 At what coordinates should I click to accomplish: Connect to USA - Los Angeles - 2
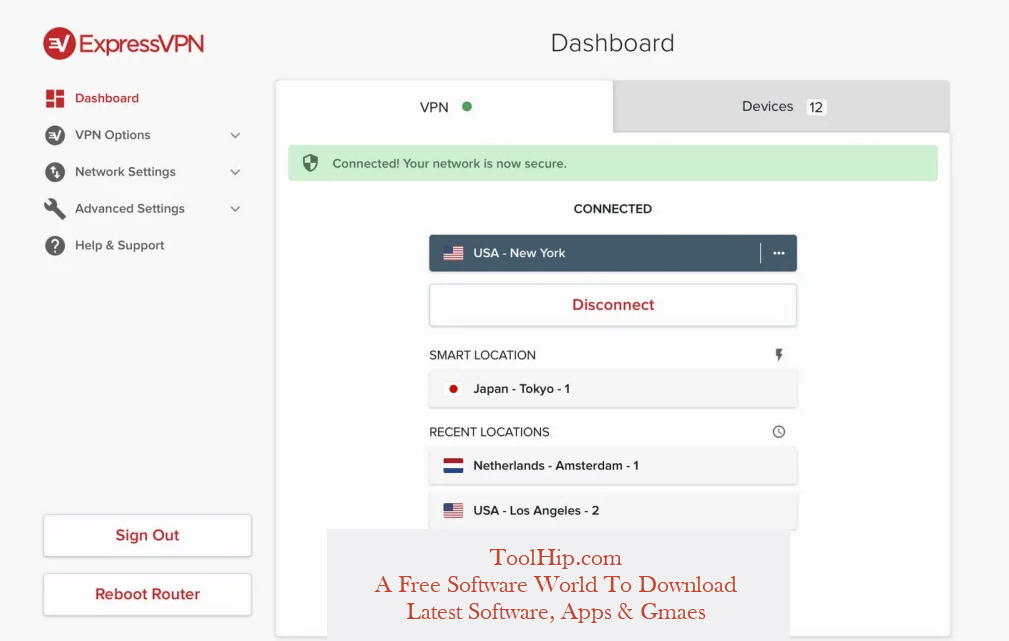point(613,510)
